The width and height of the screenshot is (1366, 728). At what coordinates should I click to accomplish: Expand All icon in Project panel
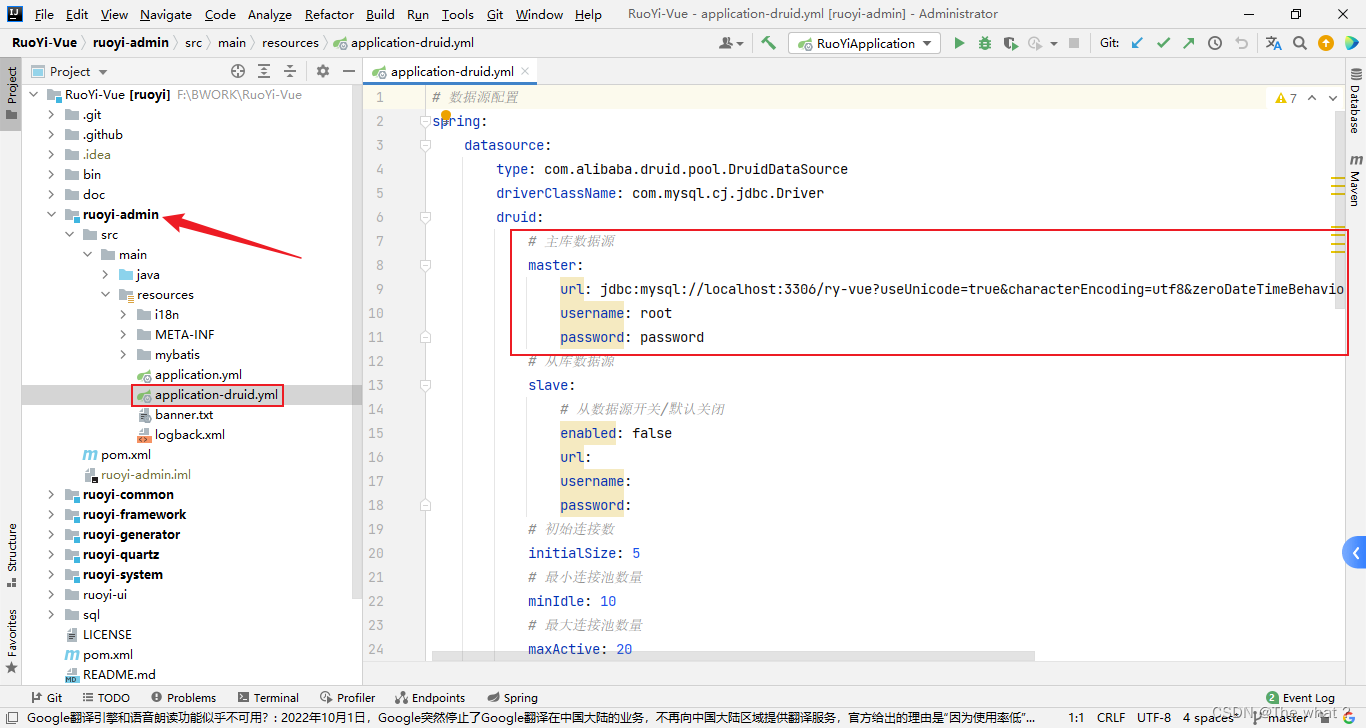(264, 71)
